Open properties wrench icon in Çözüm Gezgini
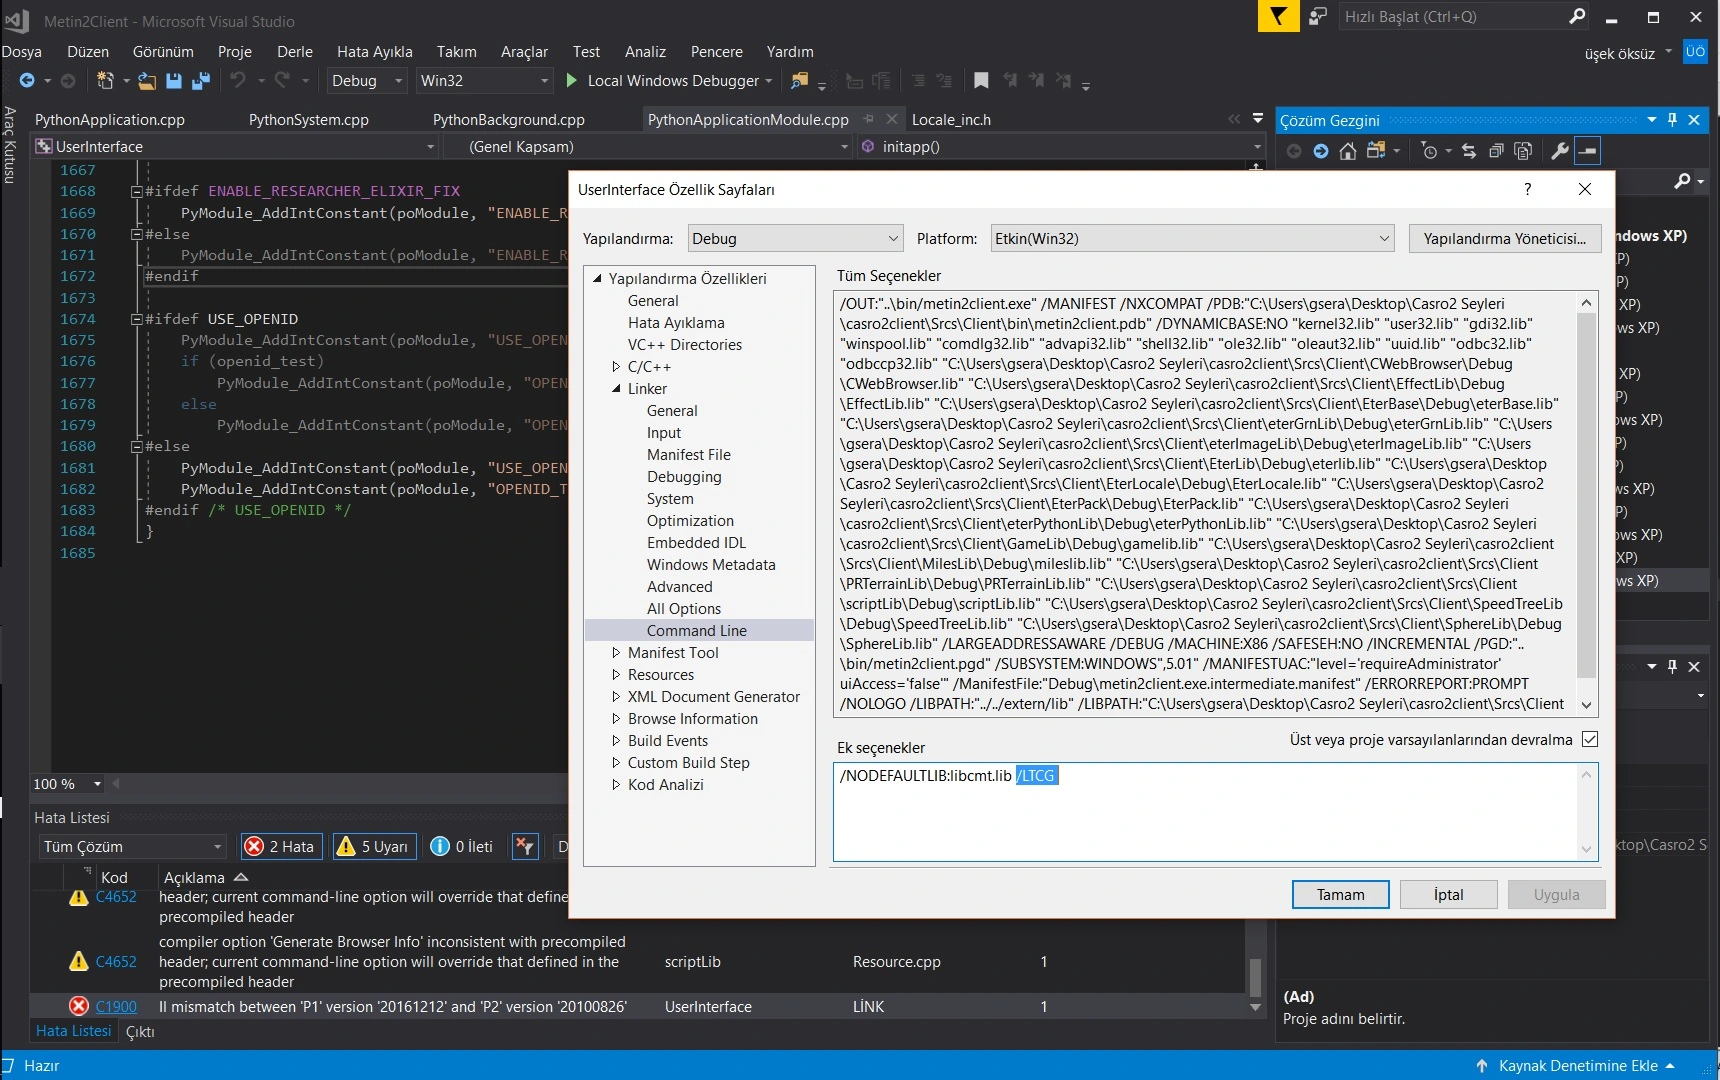Screen dimensions: 1720x1080 [x=1559, y=151]
